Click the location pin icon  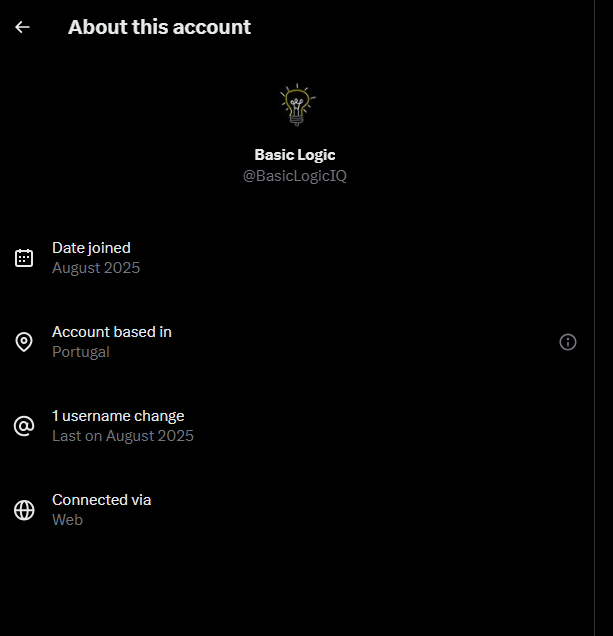coord(24,342)
